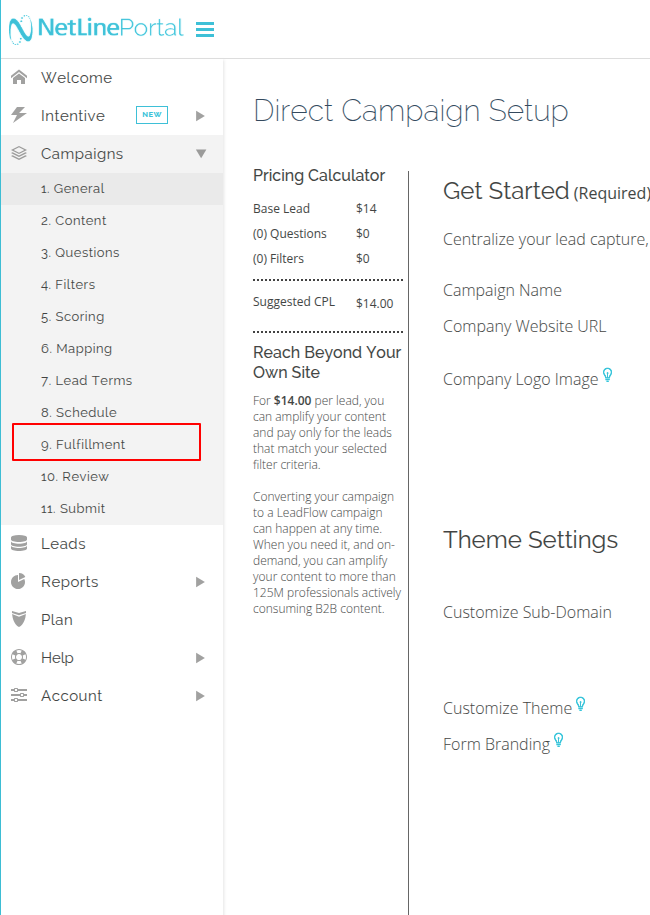Collapse the Campaigns menu arrow
650x915 pixels.
coord(201,154)
